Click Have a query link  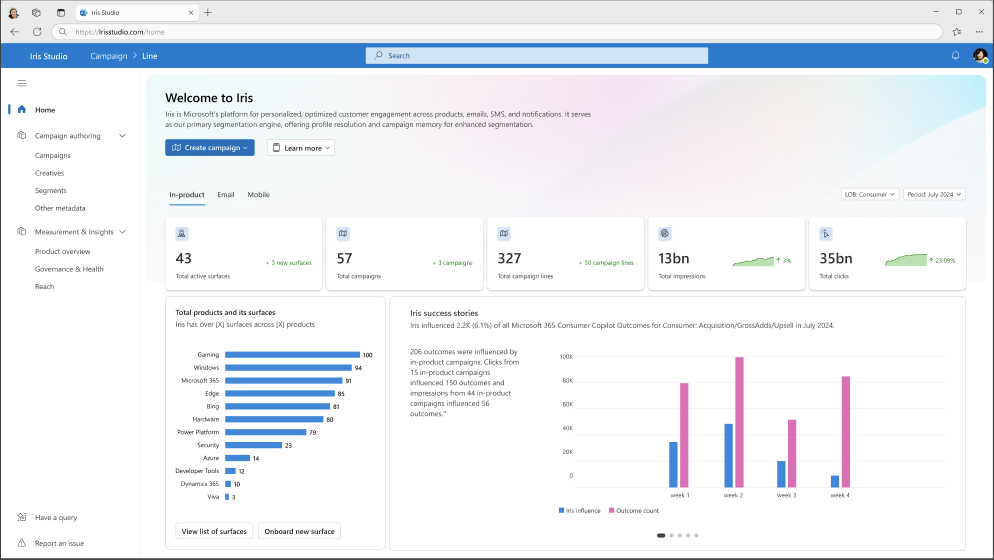(56, 518)
